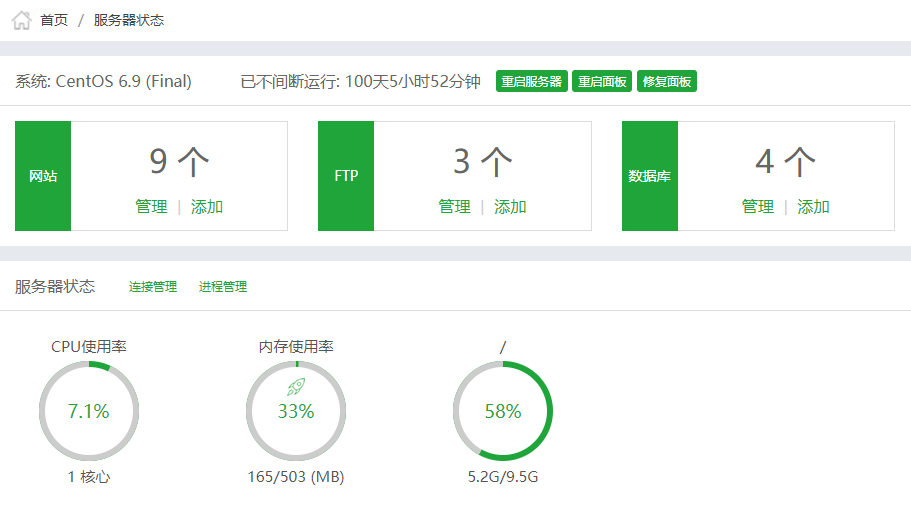
Task: Open 首页 breadcrumb link
Action: click(54, 20)
